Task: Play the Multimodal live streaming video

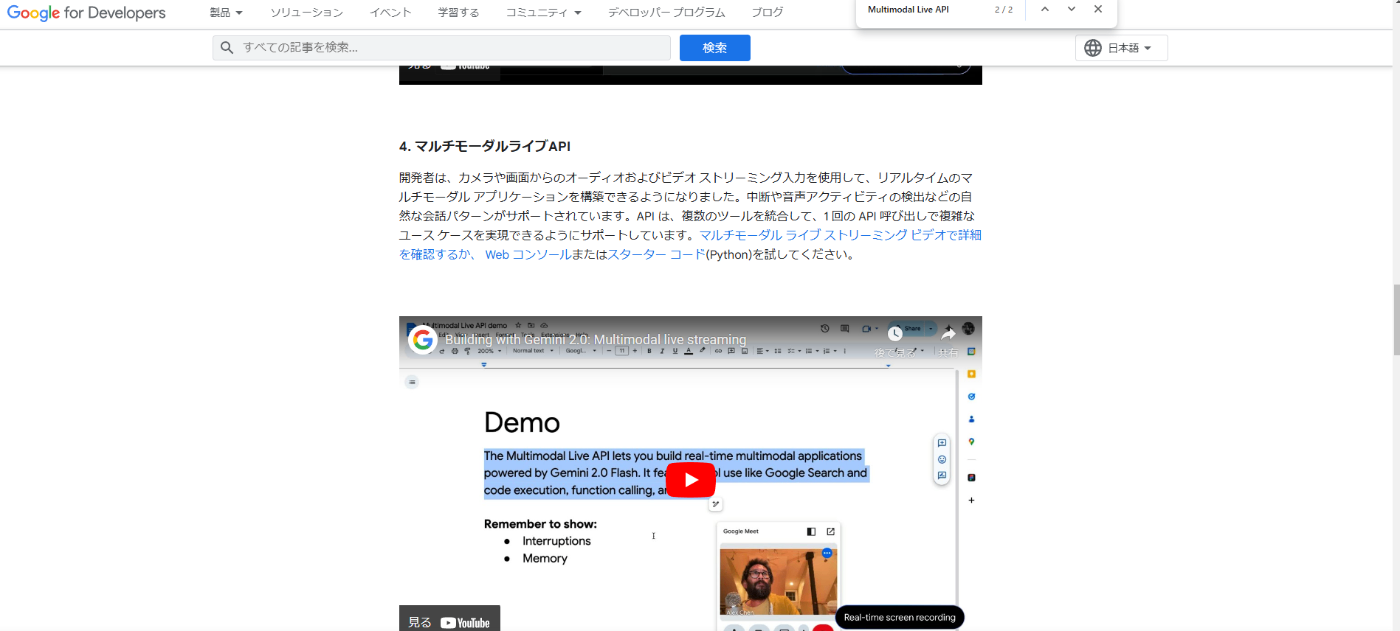Action: tap(690, 480)
